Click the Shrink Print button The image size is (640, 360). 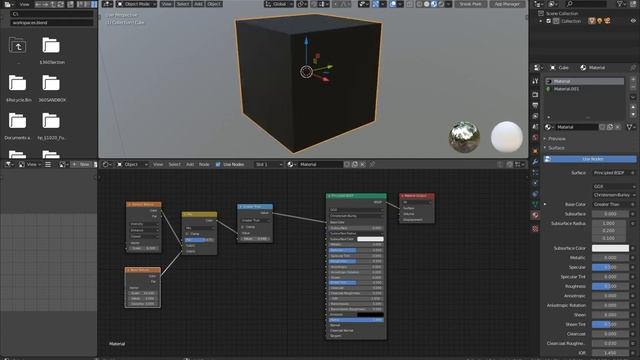pos(471,4)
